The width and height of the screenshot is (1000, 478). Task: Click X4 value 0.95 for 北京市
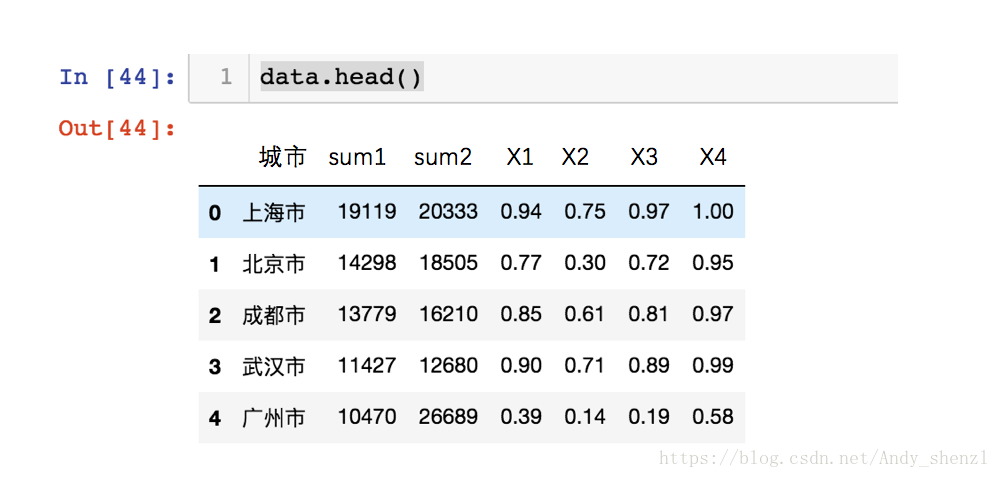coord(713,263)
